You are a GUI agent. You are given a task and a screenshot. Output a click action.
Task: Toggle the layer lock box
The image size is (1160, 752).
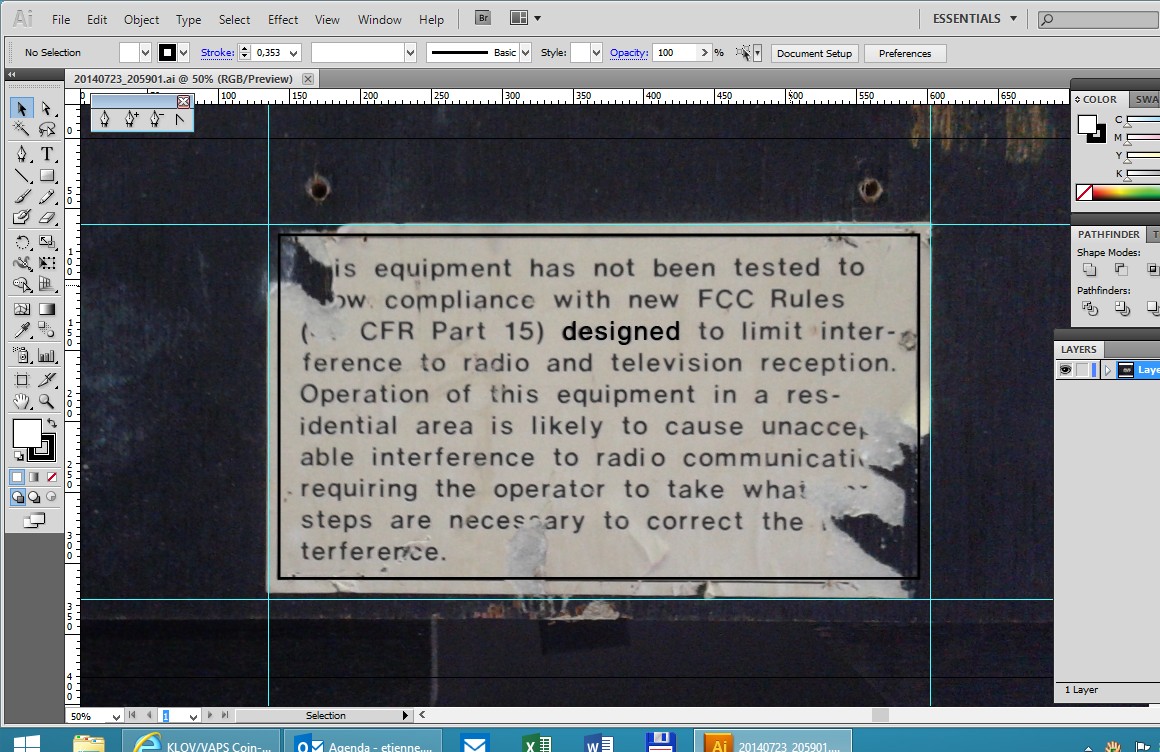pos(1082,370)
